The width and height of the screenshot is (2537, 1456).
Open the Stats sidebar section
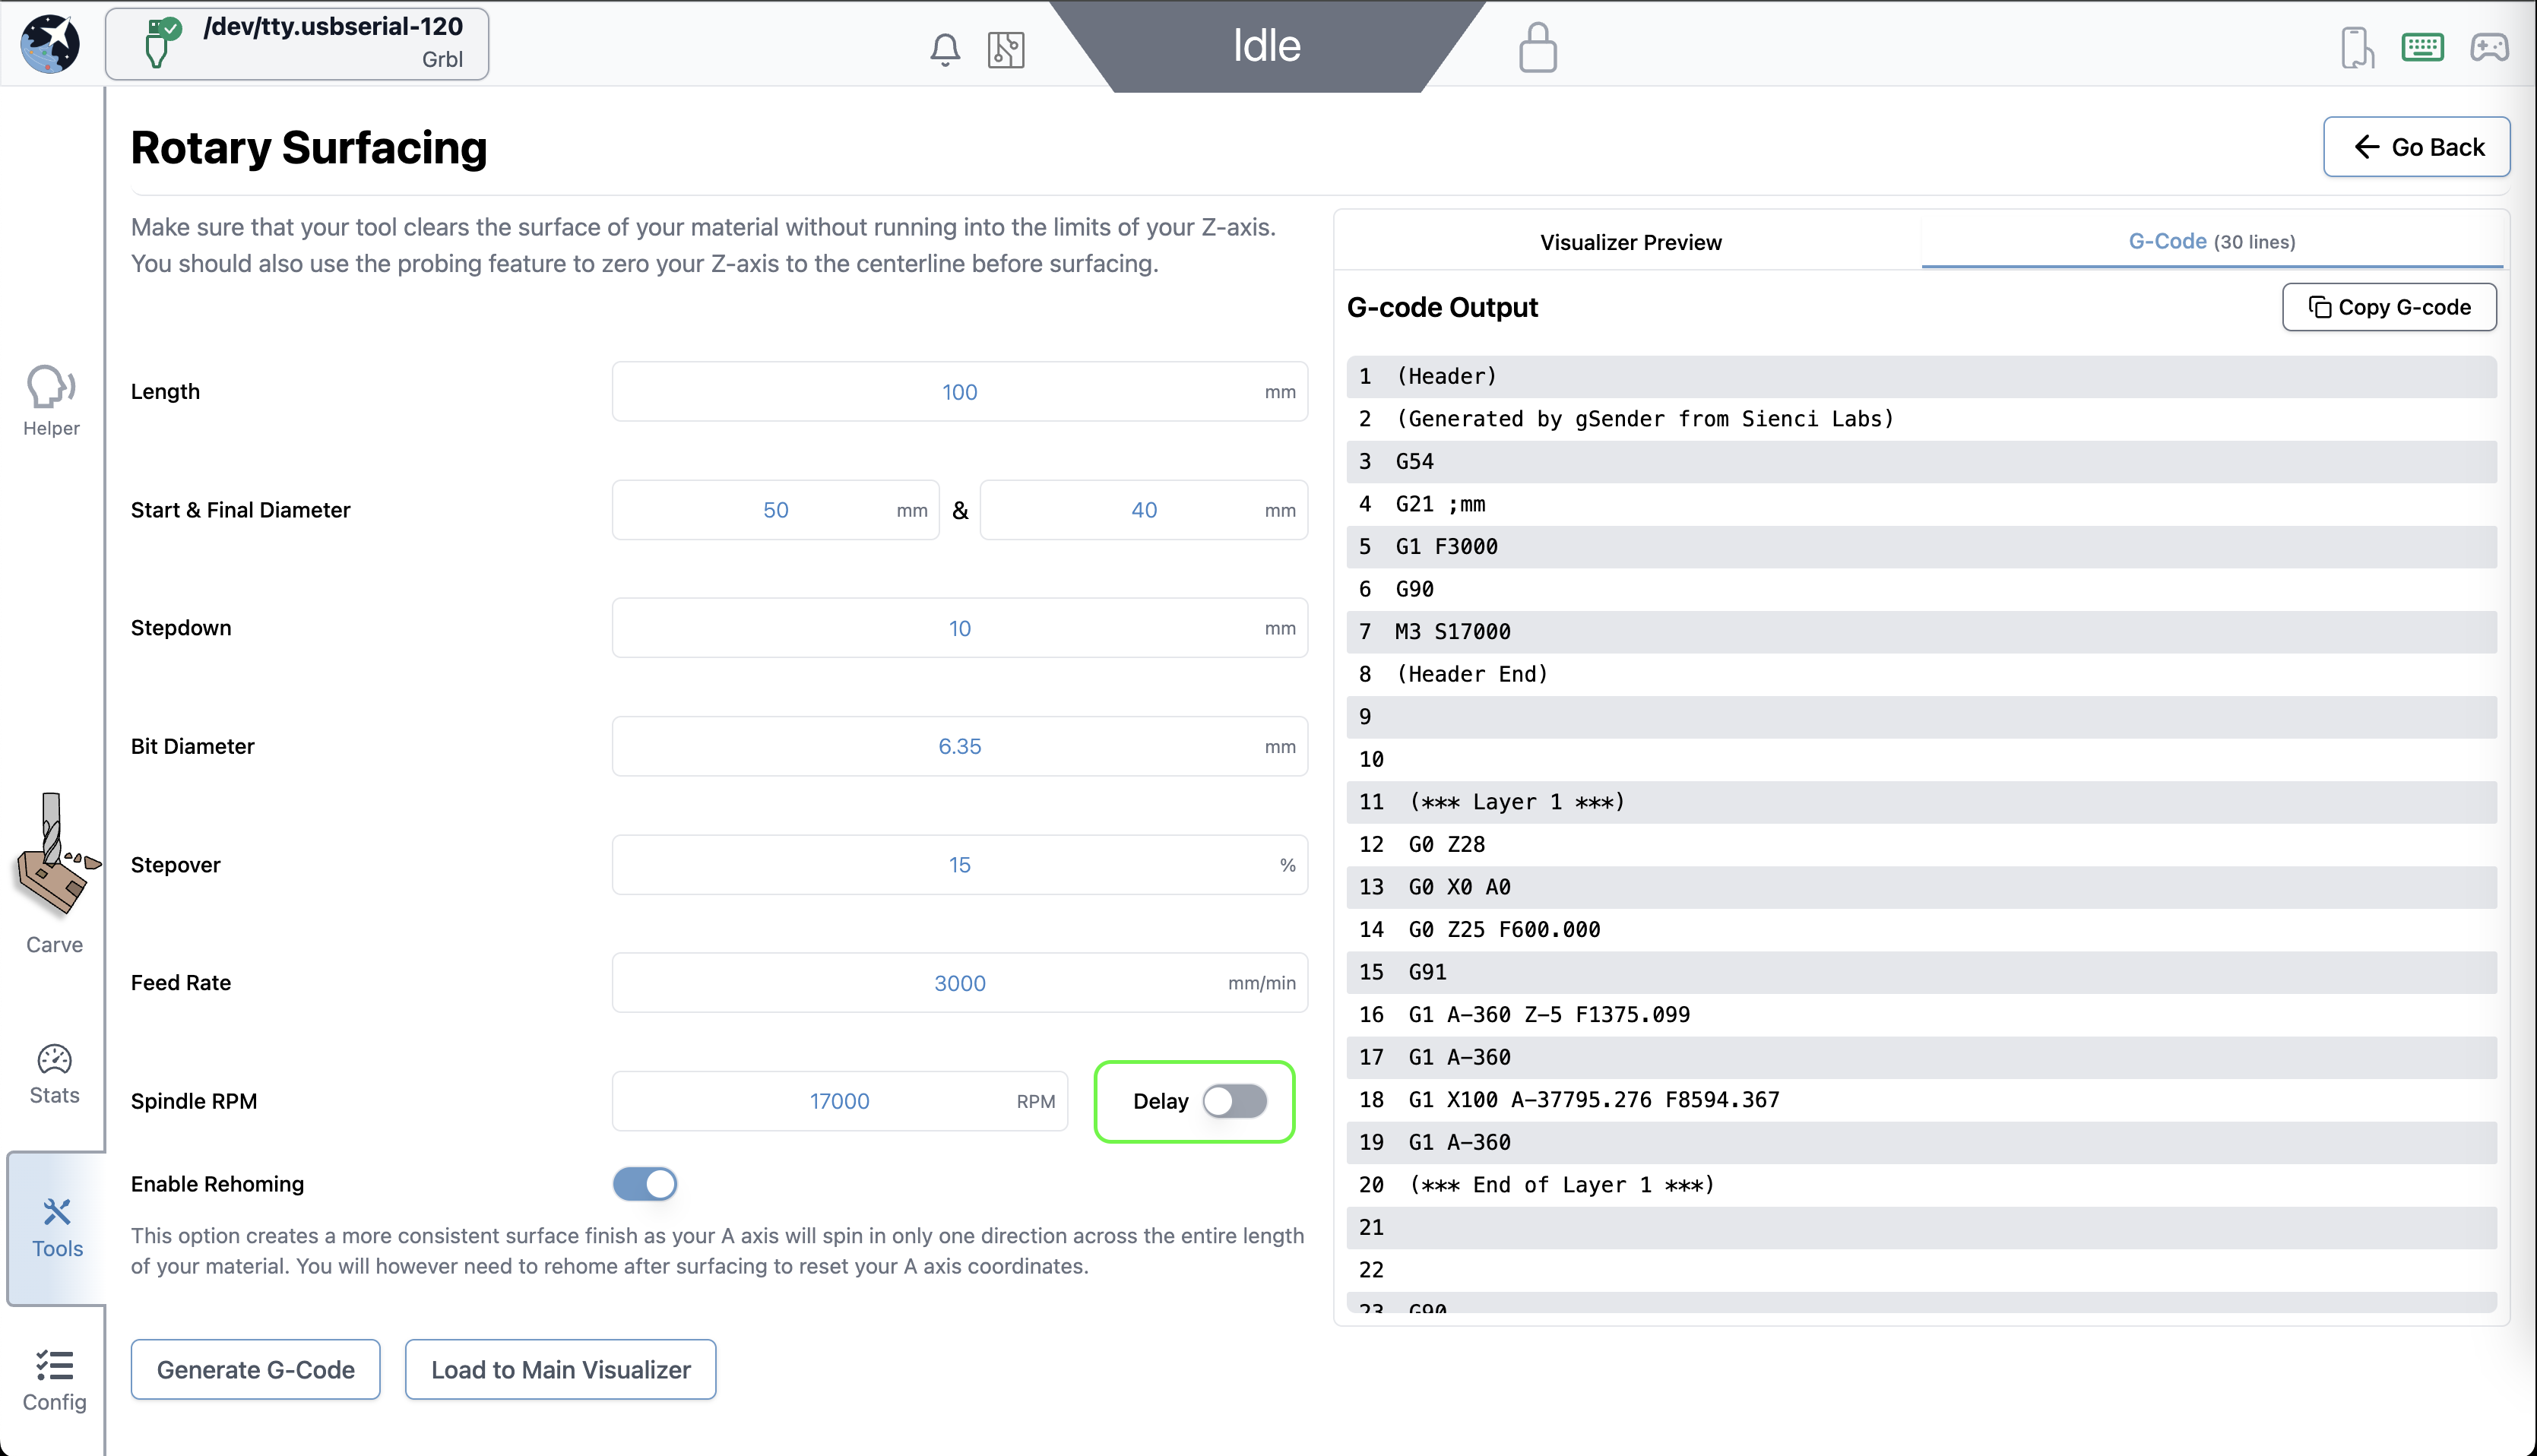pos(54,1074)
